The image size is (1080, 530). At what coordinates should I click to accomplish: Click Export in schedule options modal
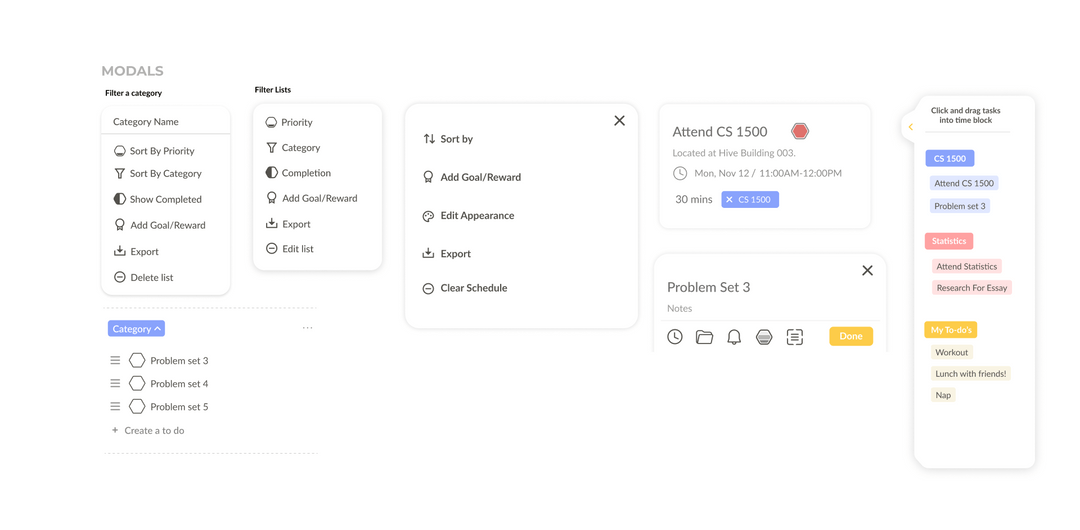pyautogui.click(x=446, y=254)
